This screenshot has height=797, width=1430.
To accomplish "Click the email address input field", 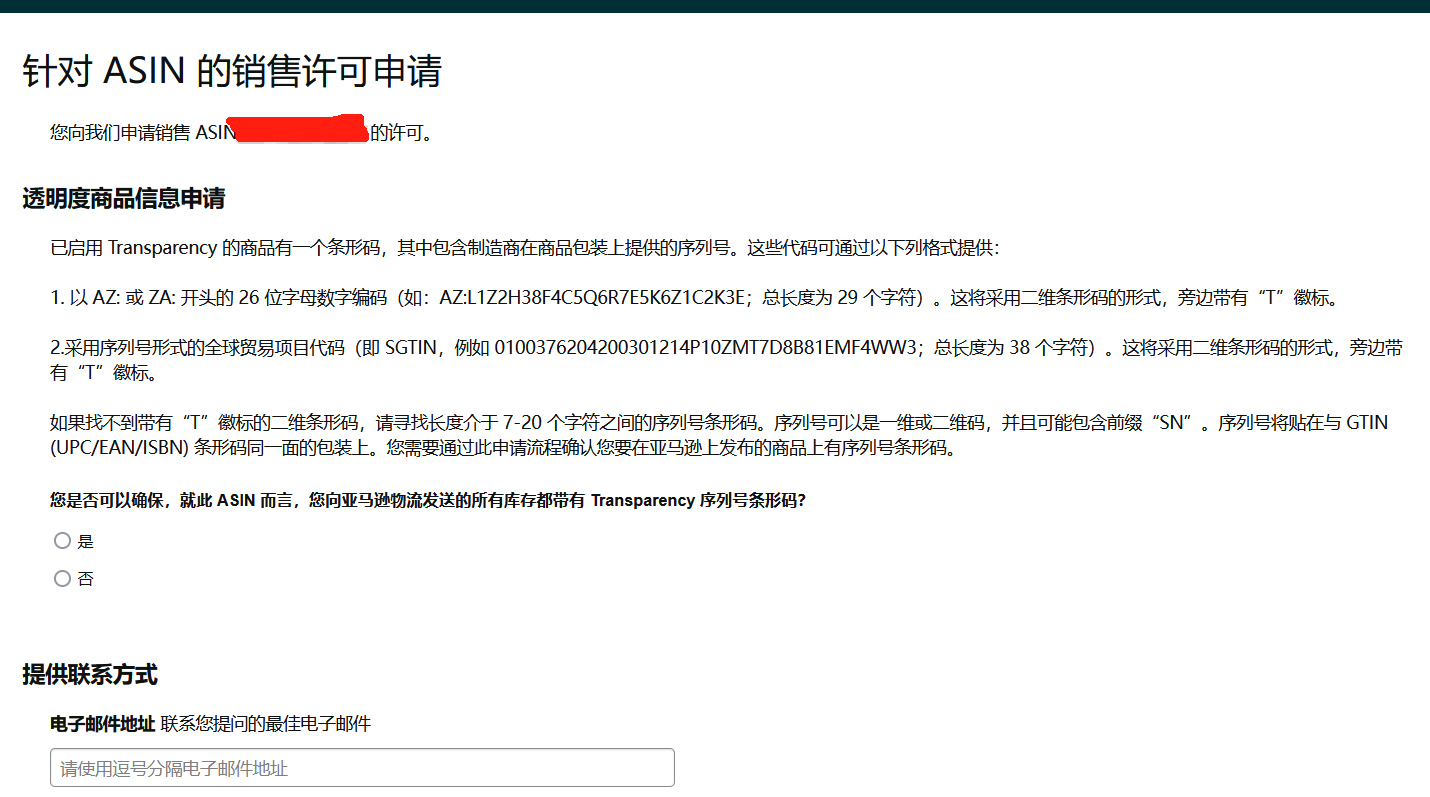I will 362,768.
